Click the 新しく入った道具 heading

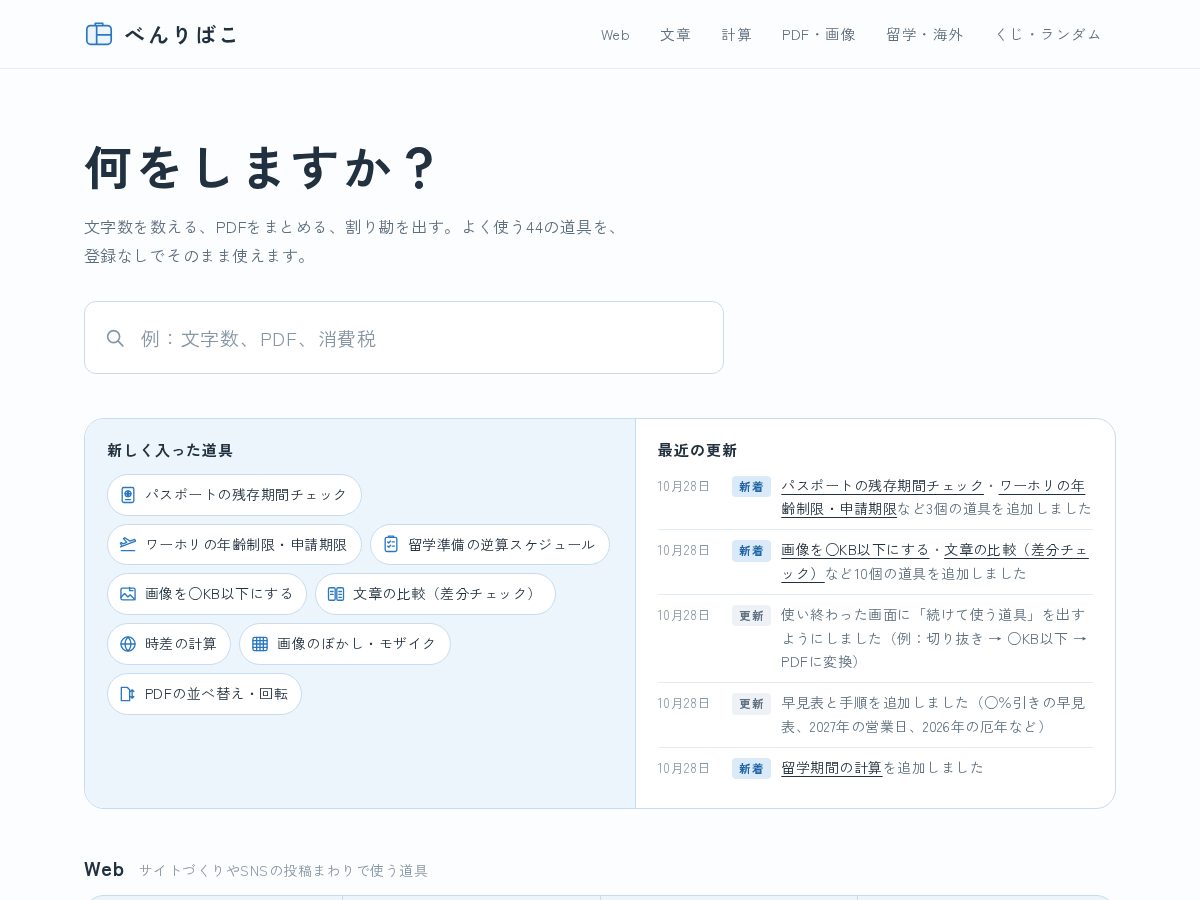click(x=170, y=450)
